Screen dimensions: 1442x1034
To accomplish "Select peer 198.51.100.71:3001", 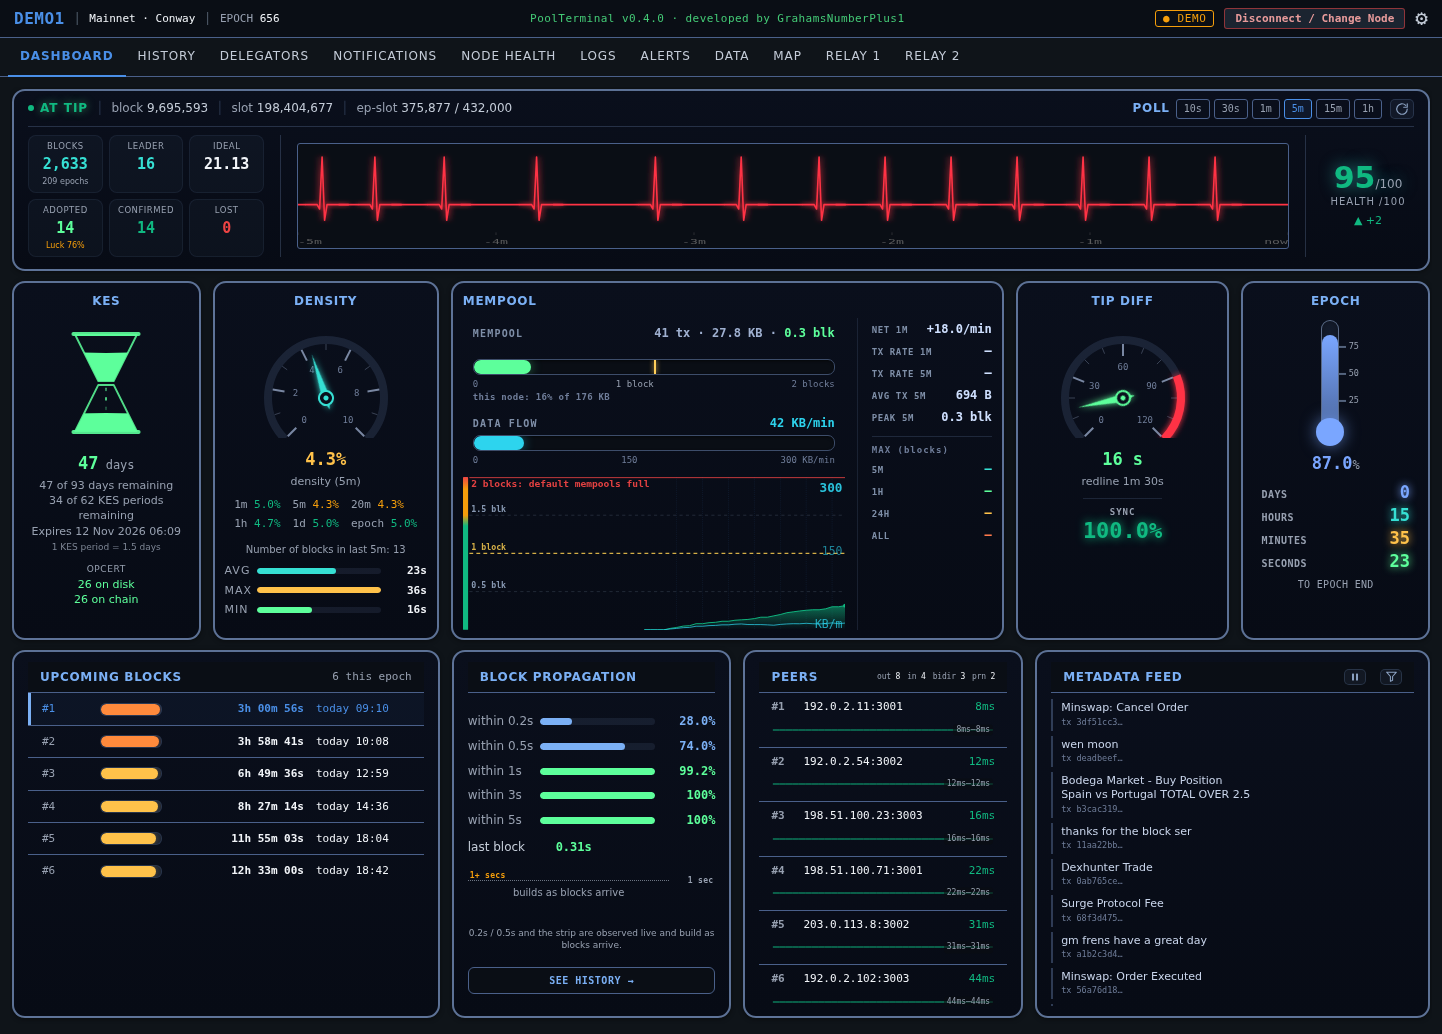I will coord(883,883).
